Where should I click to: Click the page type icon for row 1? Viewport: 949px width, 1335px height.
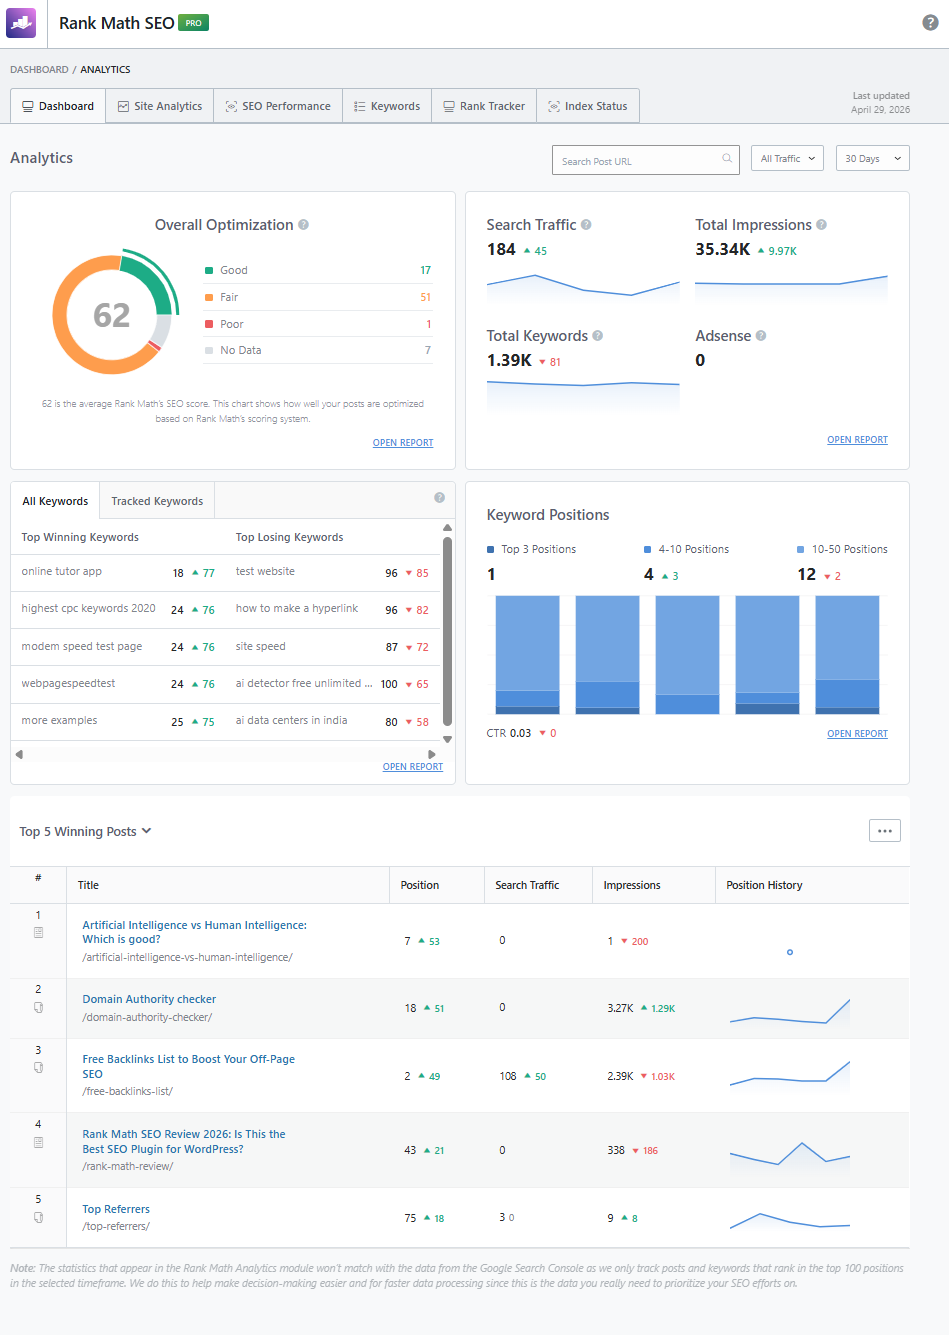pyautogui.click(x=38, y=932)
